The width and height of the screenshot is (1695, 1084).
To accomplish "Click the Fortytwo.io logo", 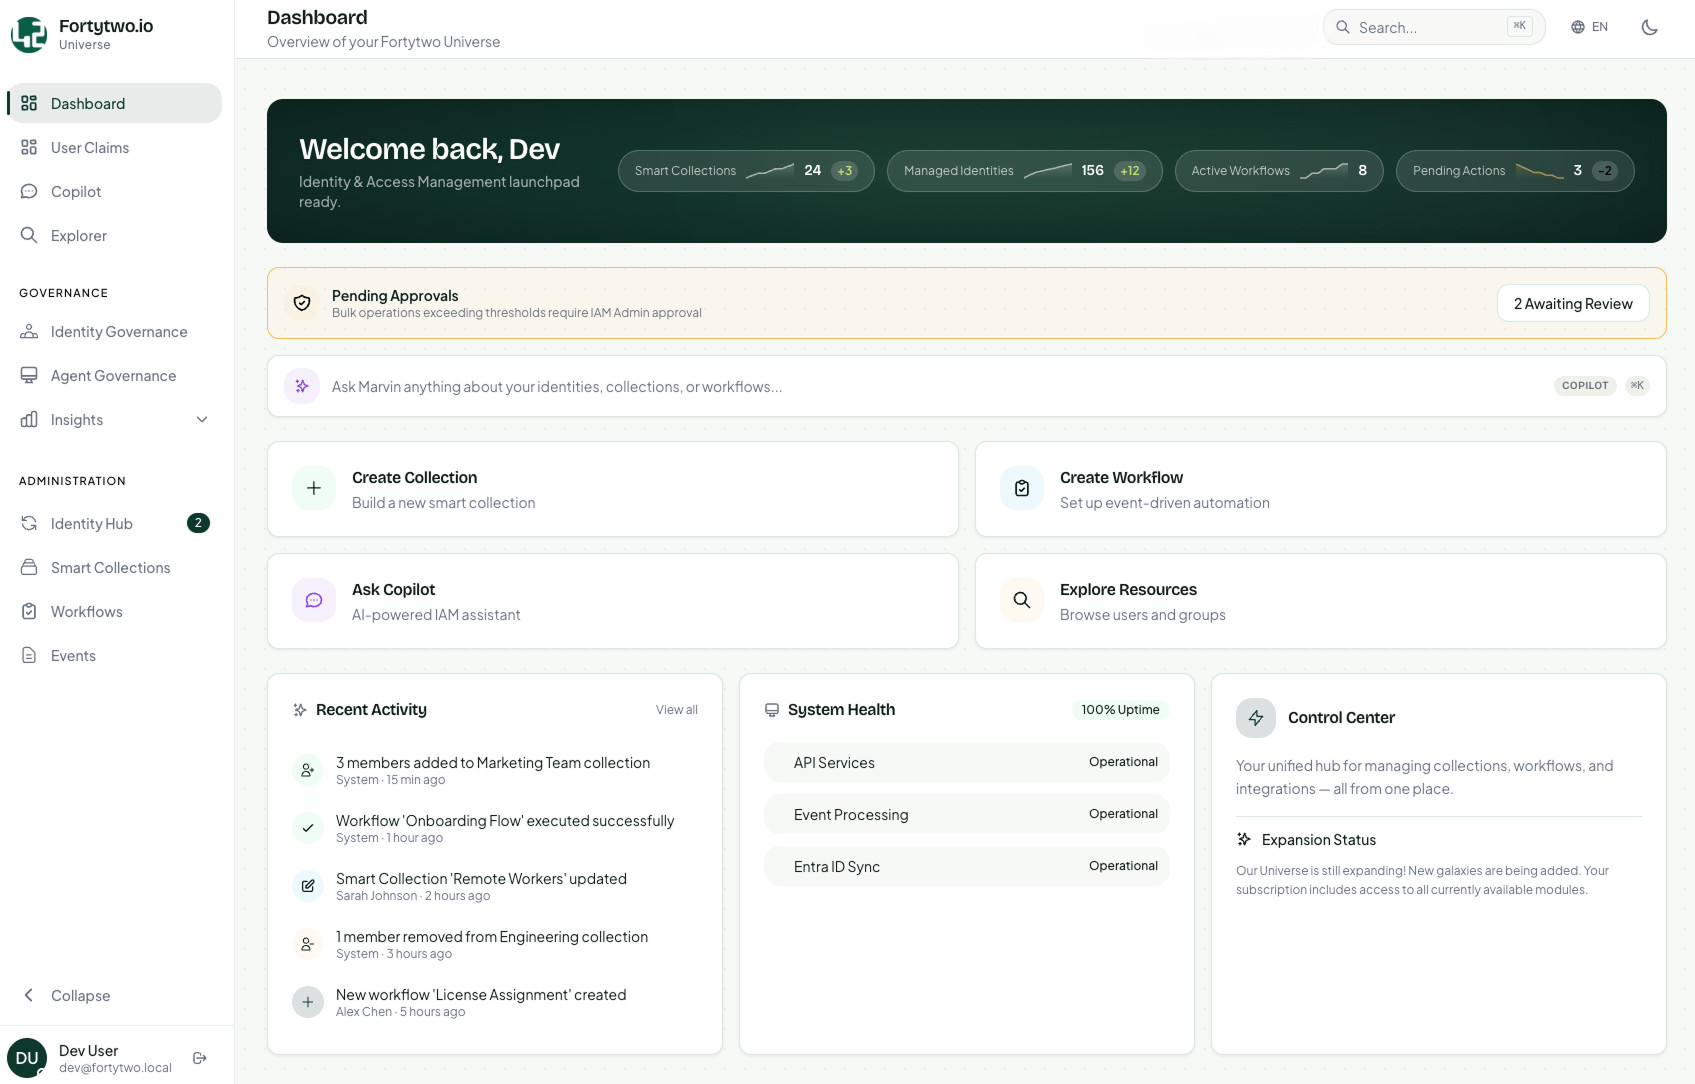I will [28, 33].
